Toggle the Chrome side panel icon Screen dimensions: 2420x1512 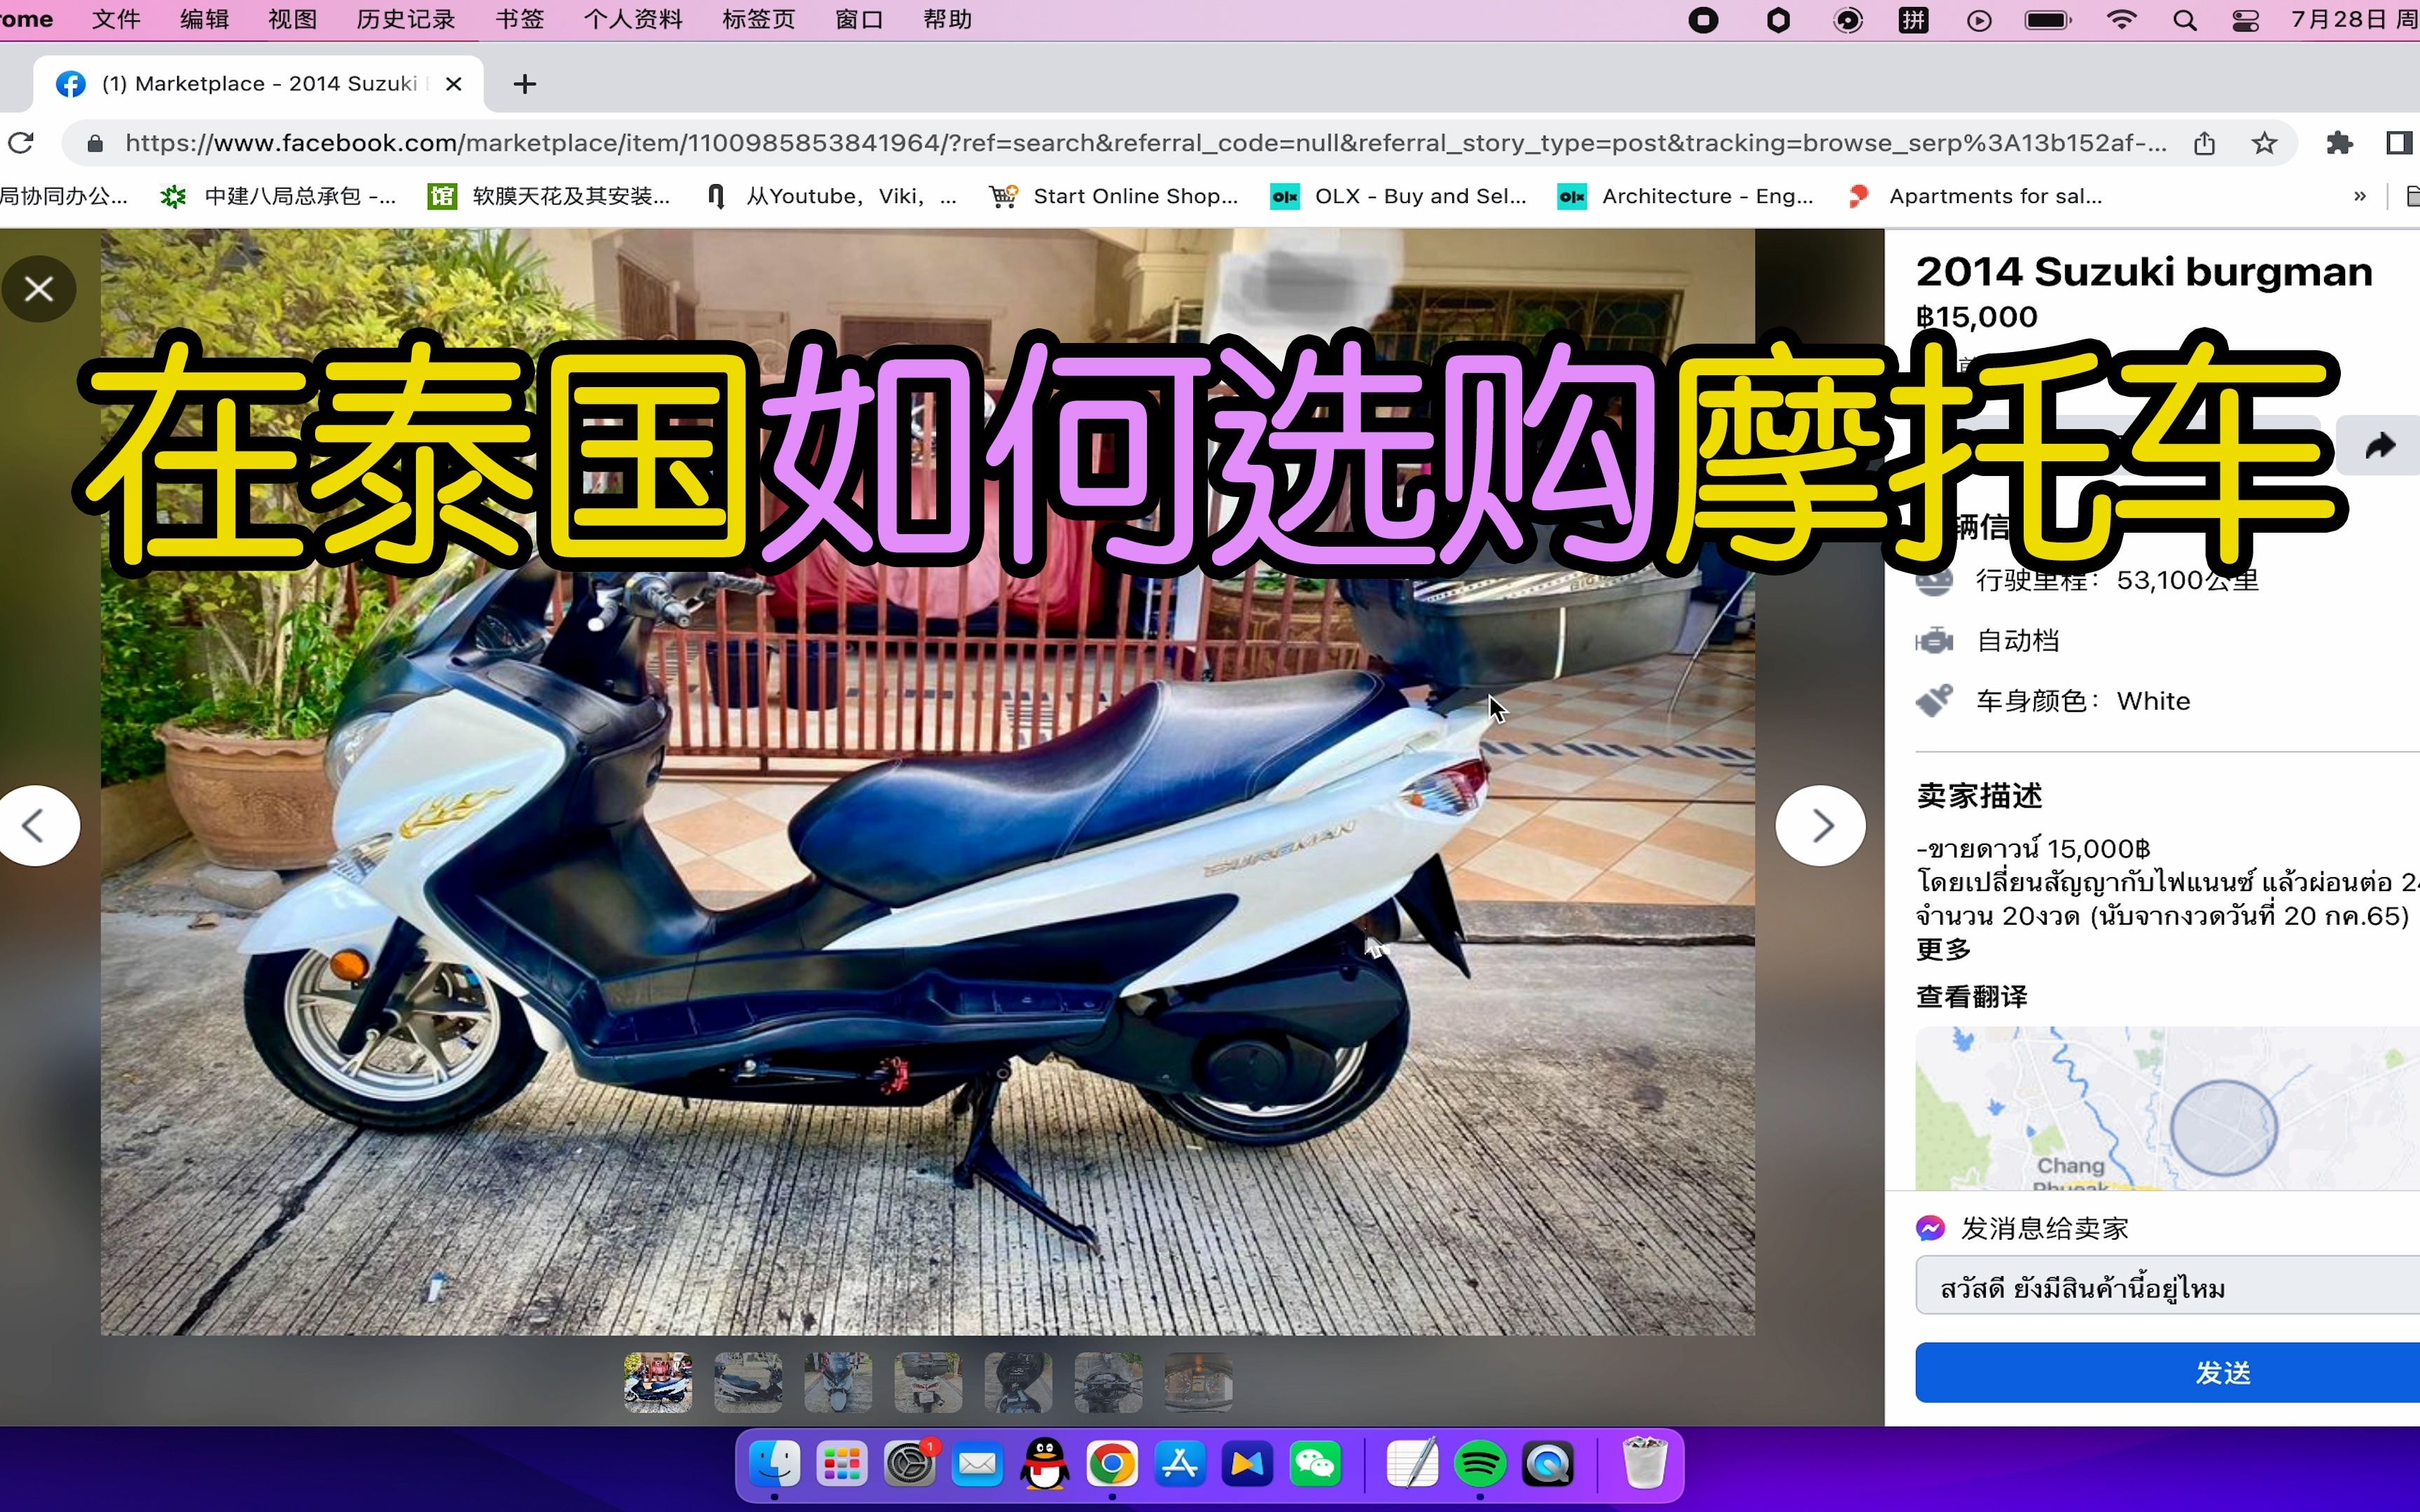click(x=2399, y=143)
